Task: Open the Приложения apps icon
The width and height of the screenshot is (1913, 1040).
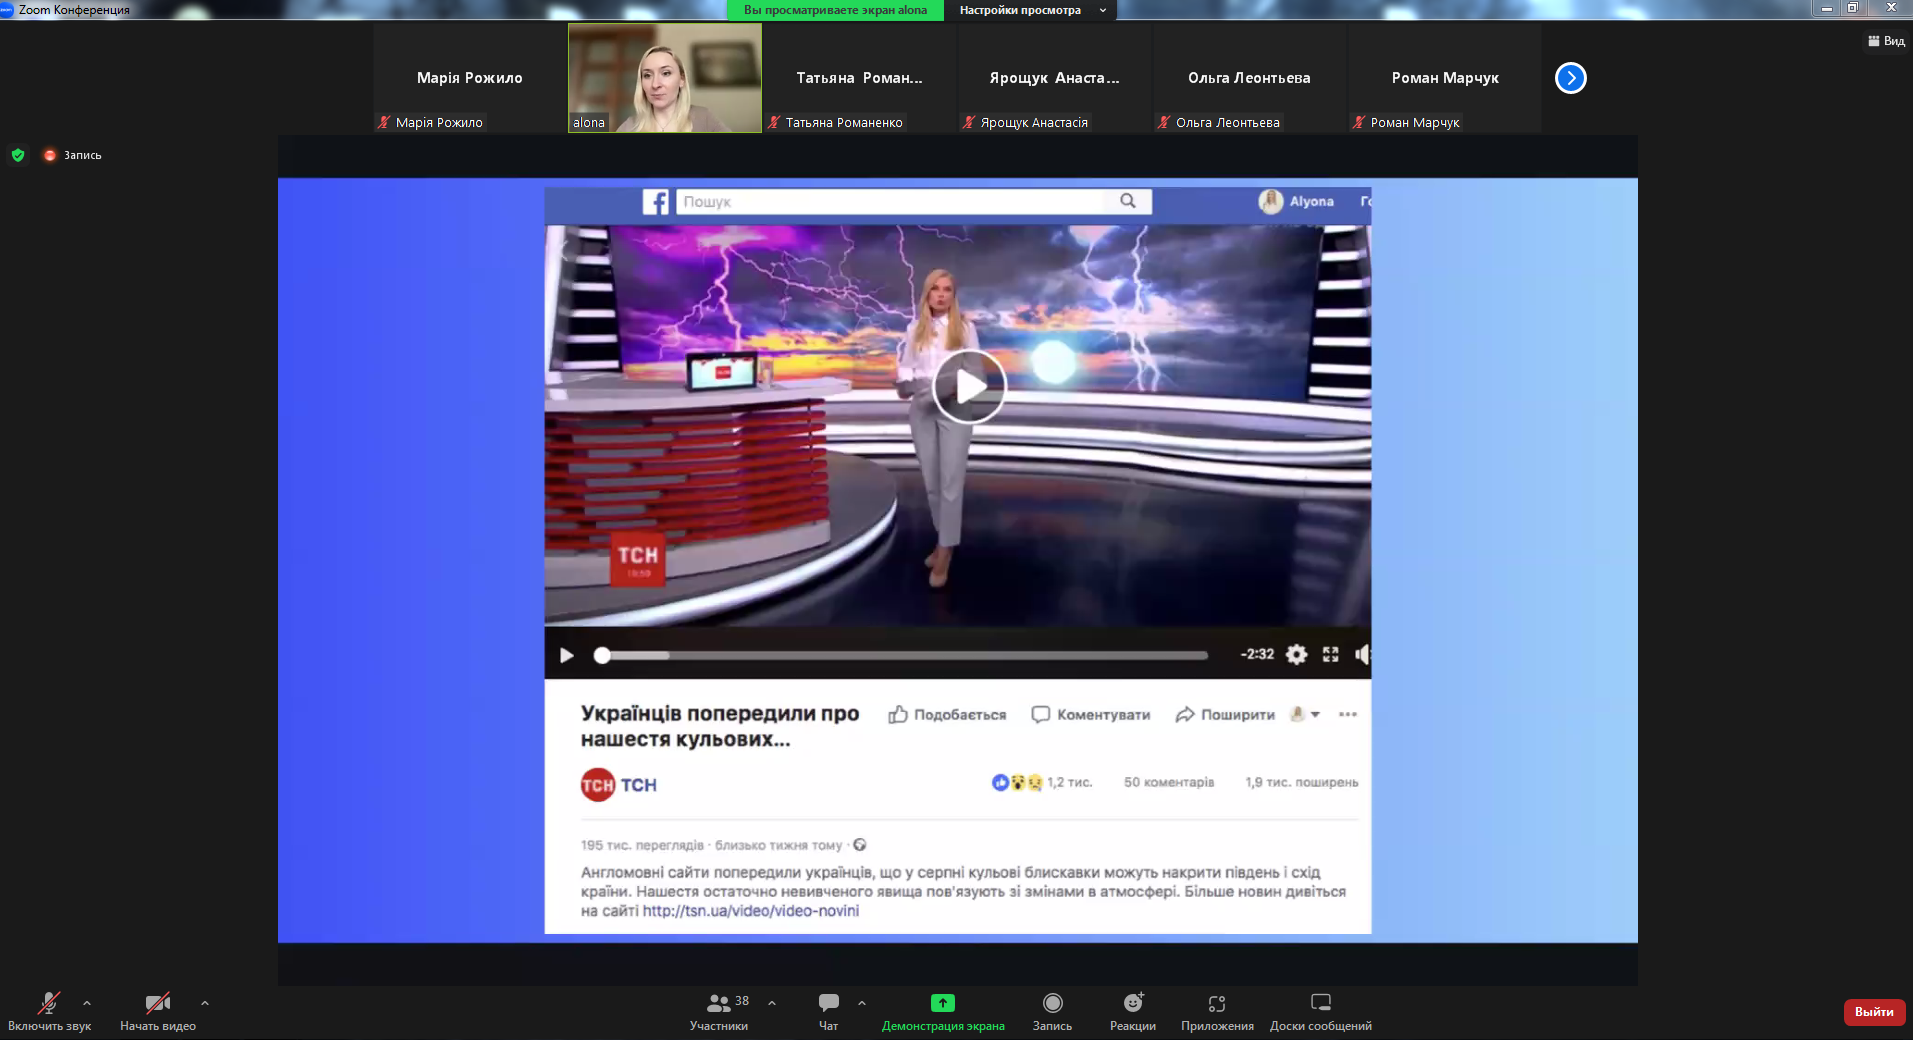Action: [1216, 1003]
